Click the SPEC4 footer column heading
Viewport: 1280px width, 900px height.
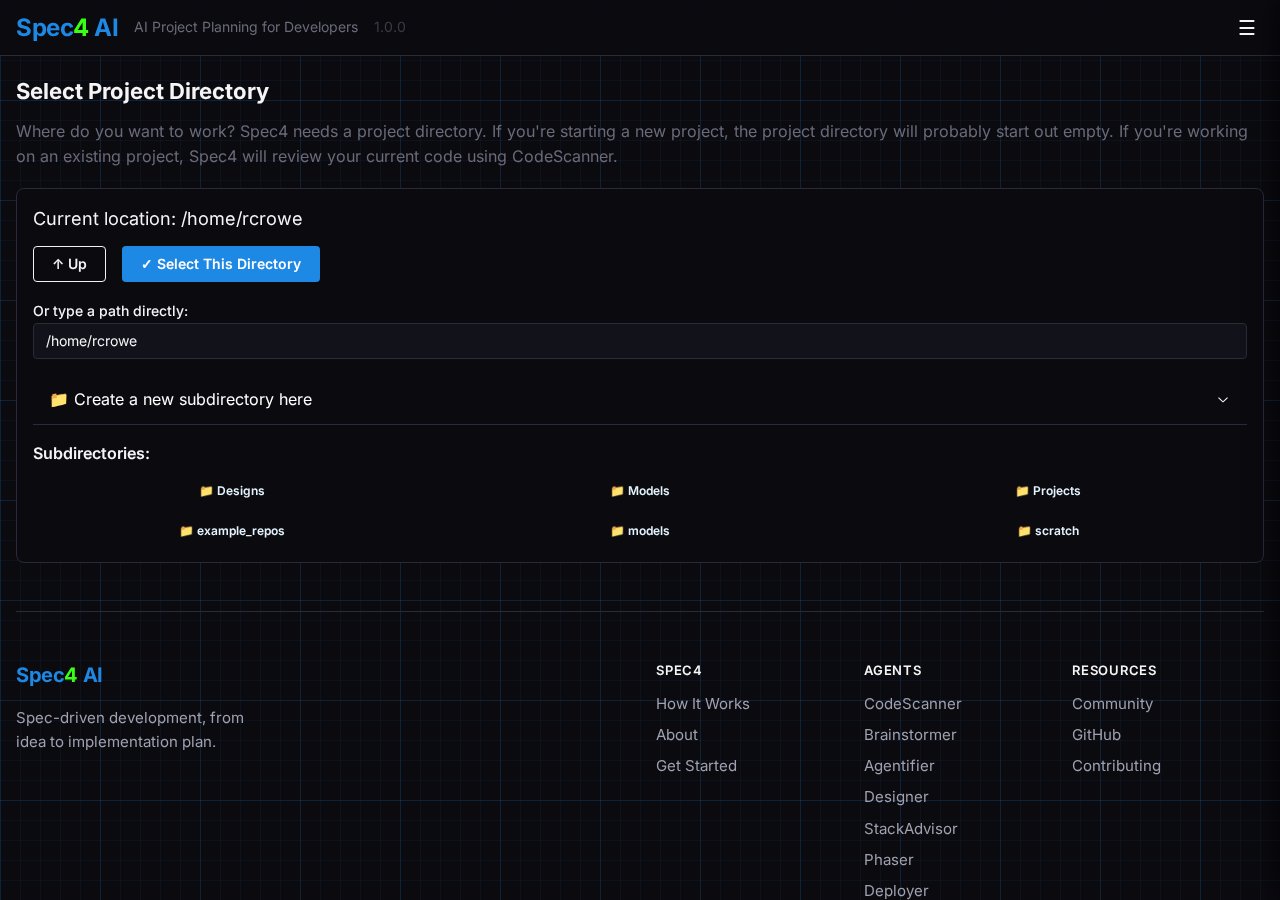pyautogui.click(x=679, y=670)
